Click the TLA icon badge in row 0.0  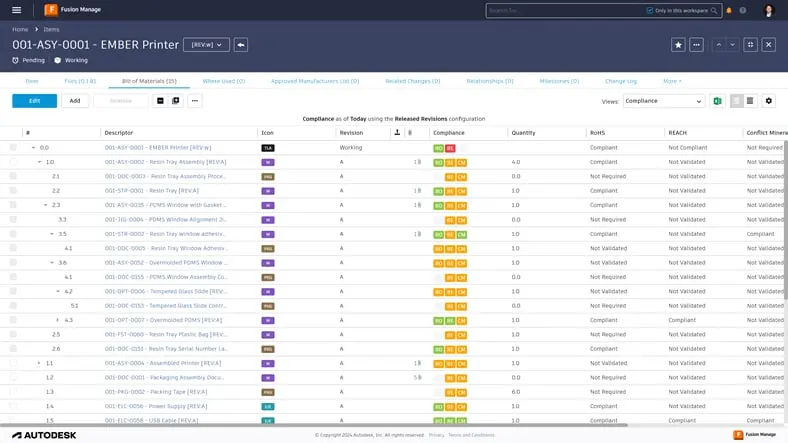coord(268,148)
